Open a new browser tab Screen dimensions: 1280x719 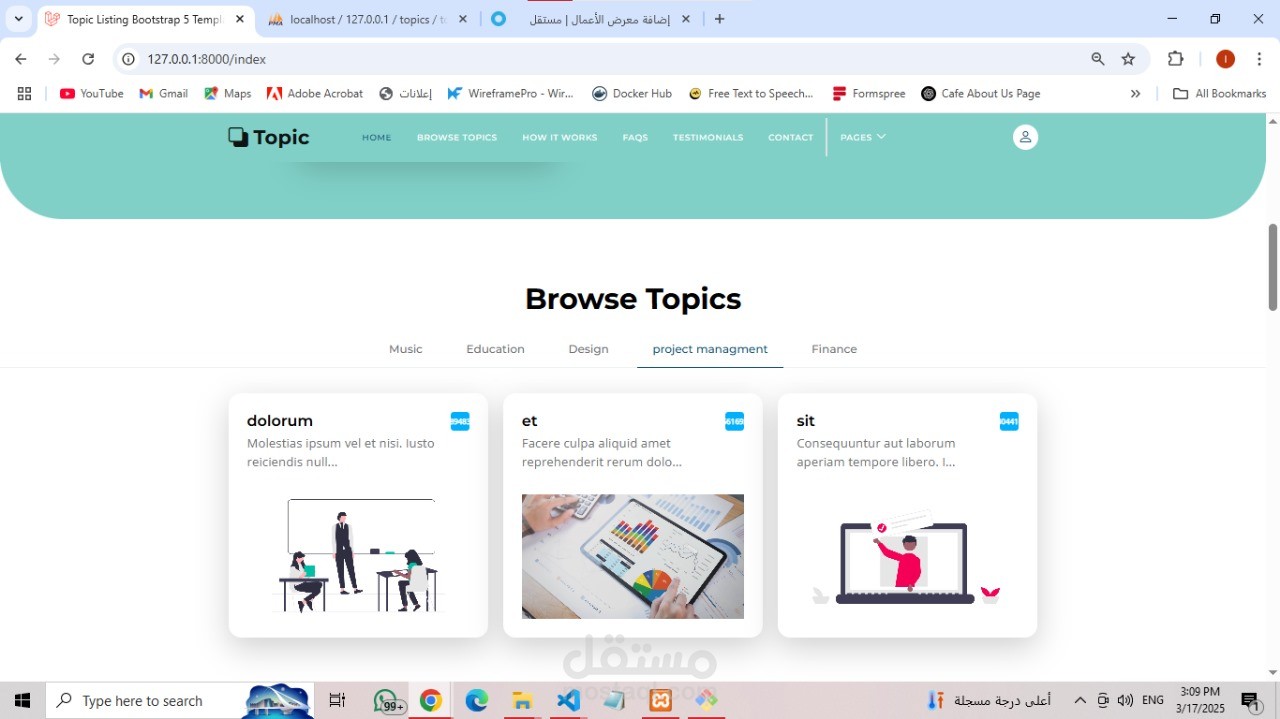pos(719,19)
